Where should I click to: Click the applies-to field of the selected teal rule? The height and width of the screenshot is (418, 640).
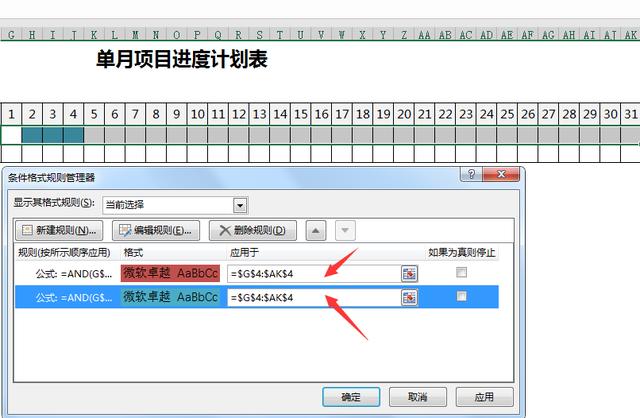click(314, 298)
